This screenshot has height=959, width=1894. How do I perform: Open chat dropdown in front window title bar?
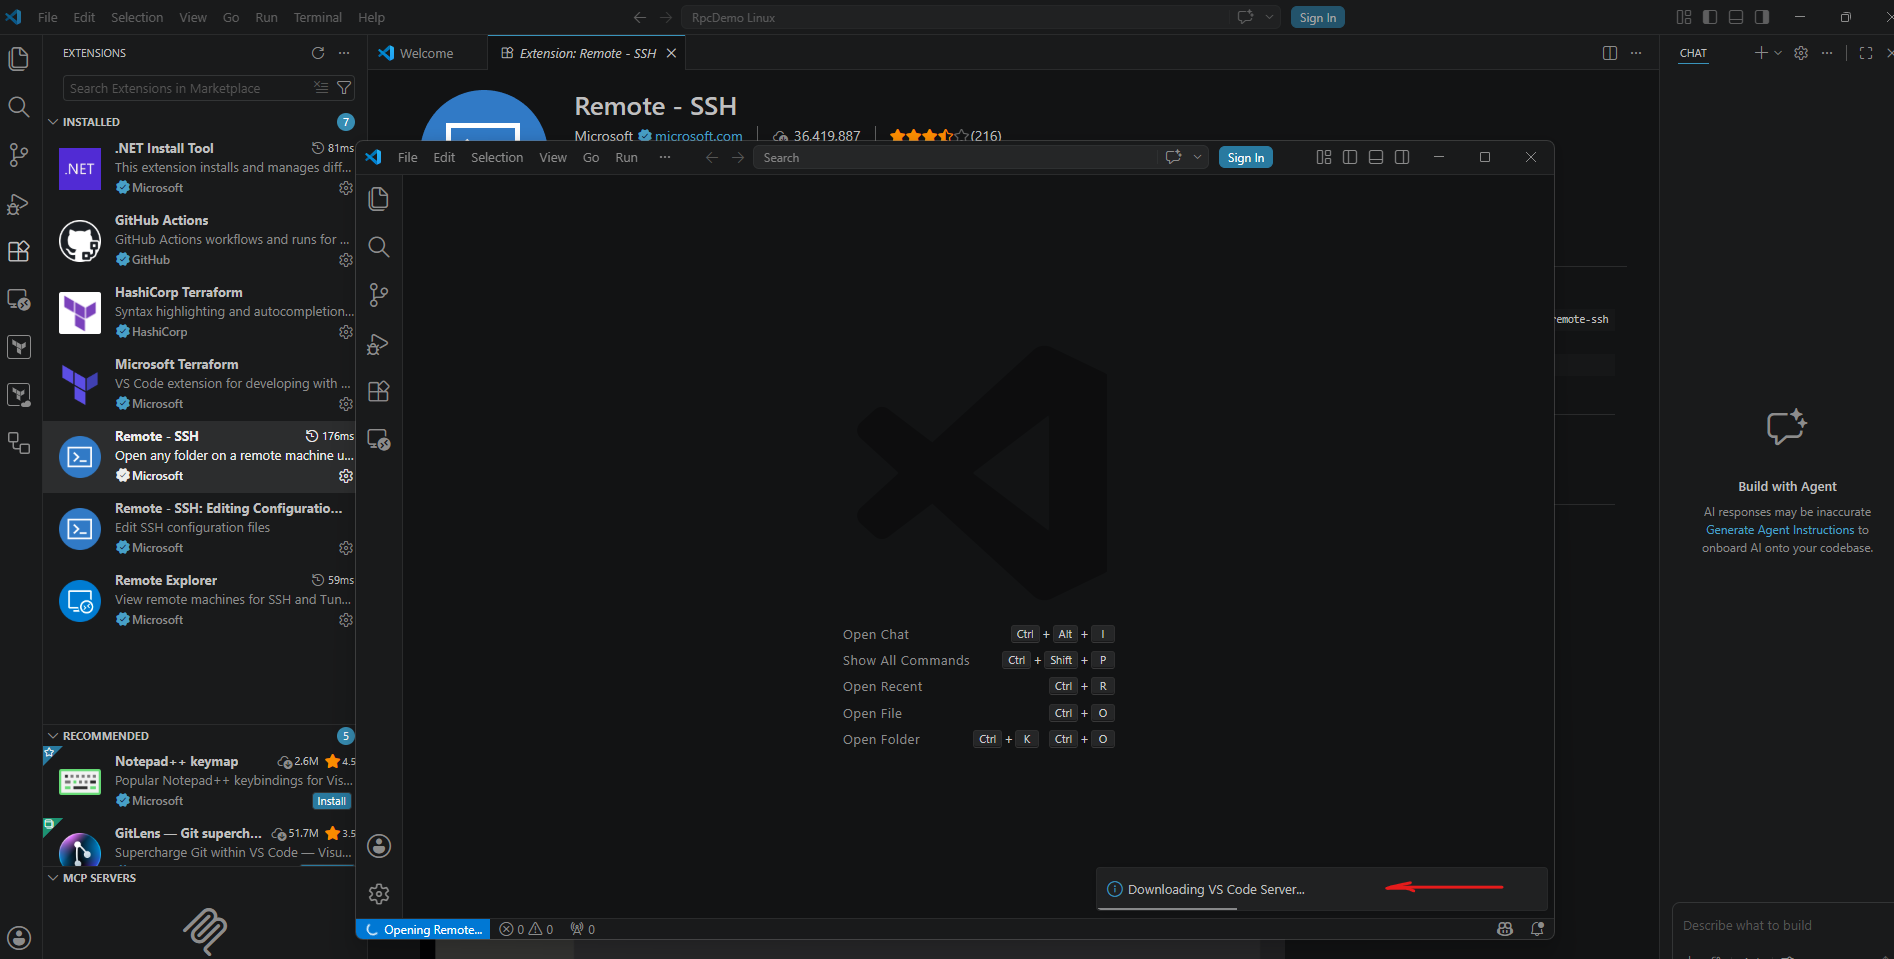1197,157
